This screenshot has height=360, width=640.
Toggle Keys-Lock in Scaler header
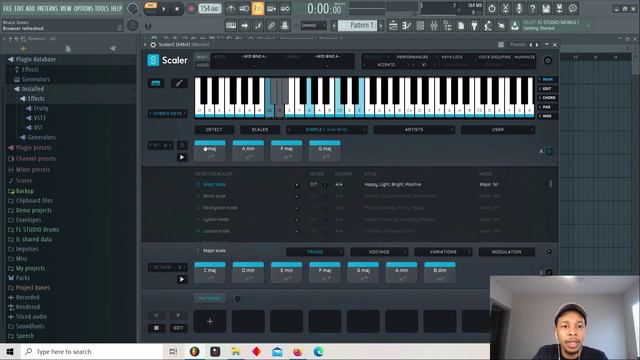coord(452,57)
